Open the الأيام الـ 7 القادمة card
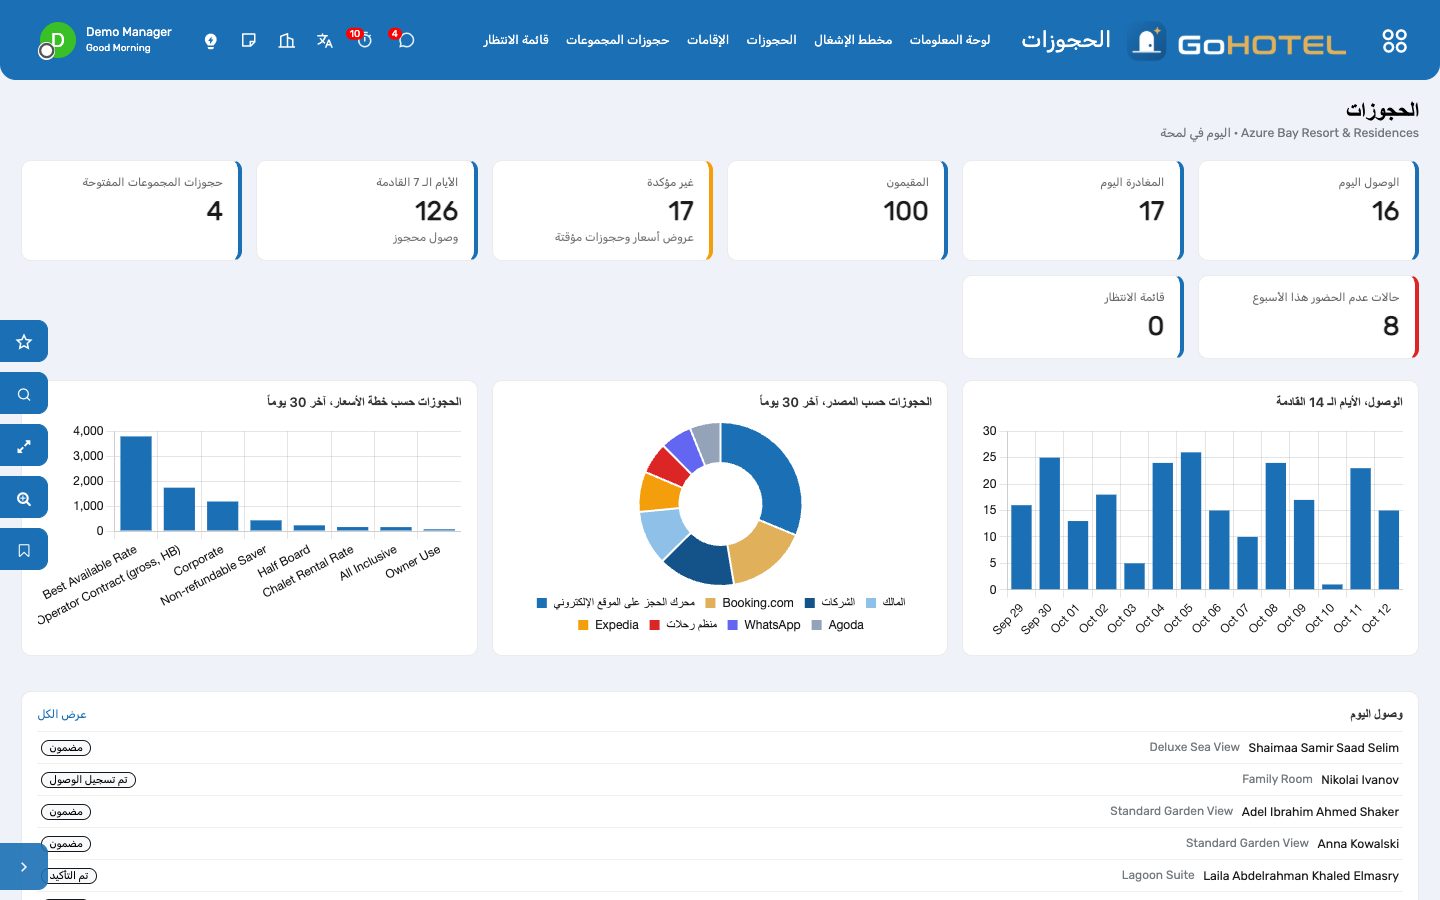 coord(367,211)
